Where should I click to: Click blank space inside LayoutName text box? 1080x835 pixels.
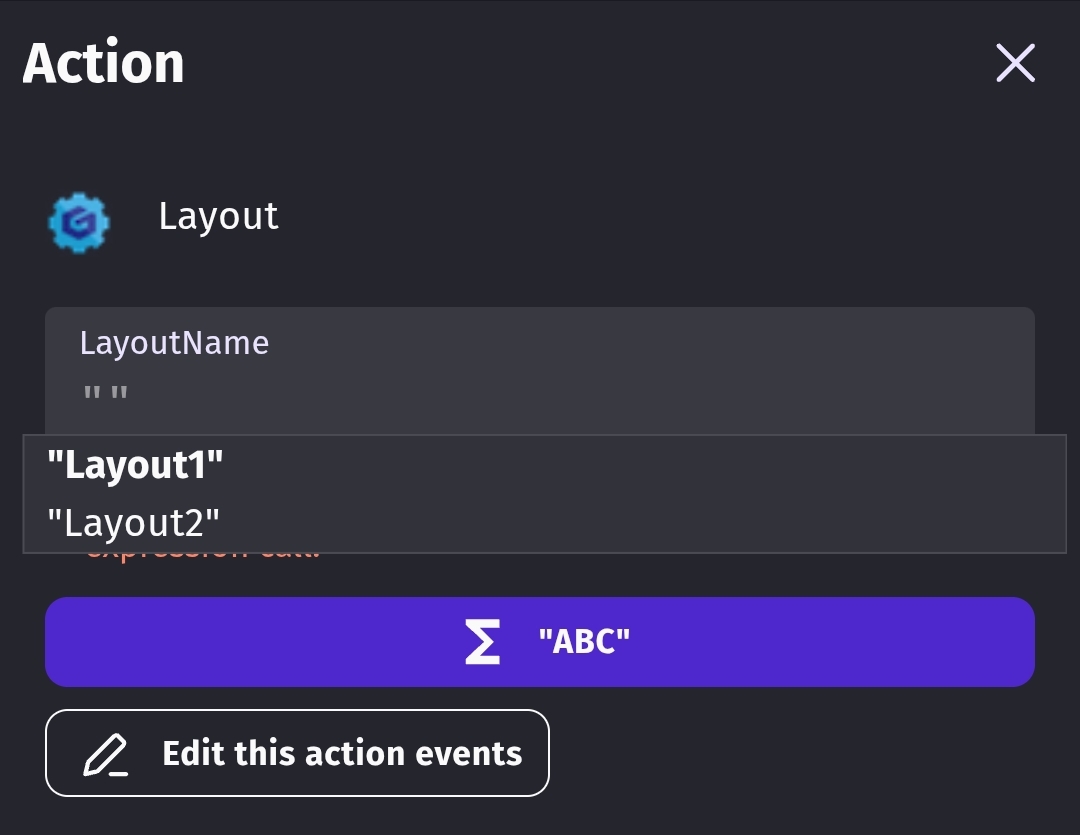pyautogui.click(x=579, y=394)
